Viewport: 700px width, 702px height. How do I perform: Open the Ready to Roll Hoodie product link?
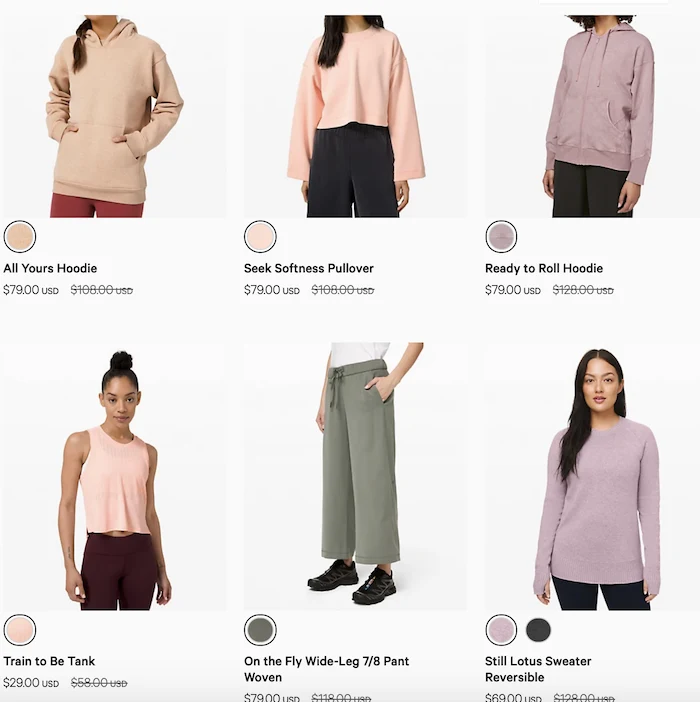pyautogui.click(x=544, y=268)
